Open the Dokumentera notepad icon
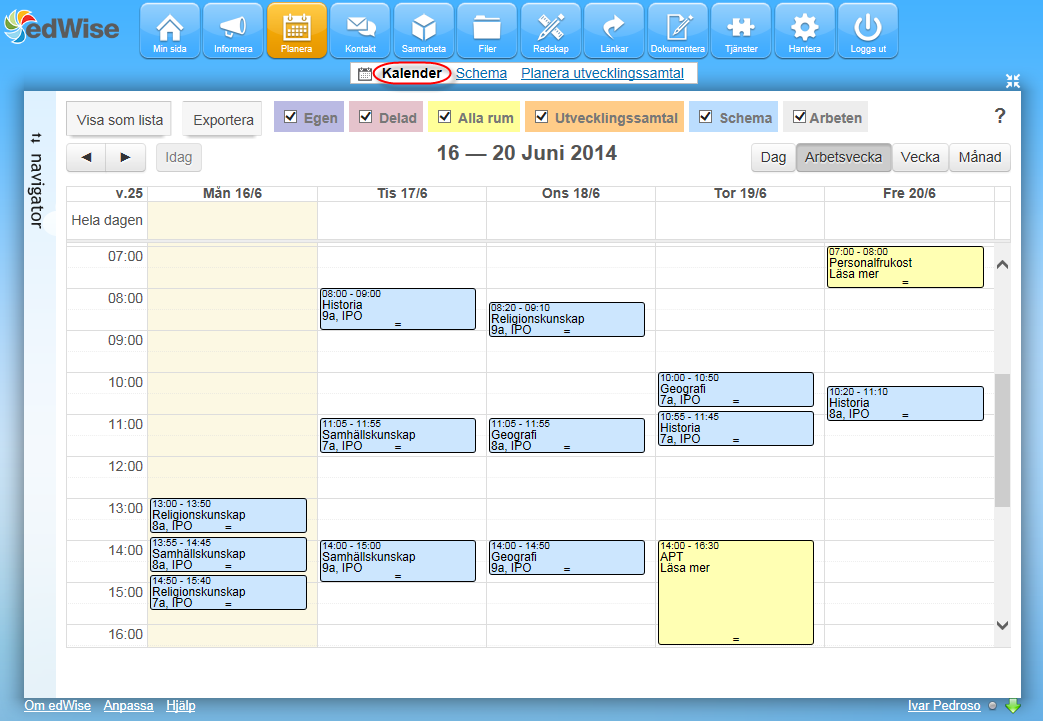This screenshot has height=721, width=1043. coord(678,31)
